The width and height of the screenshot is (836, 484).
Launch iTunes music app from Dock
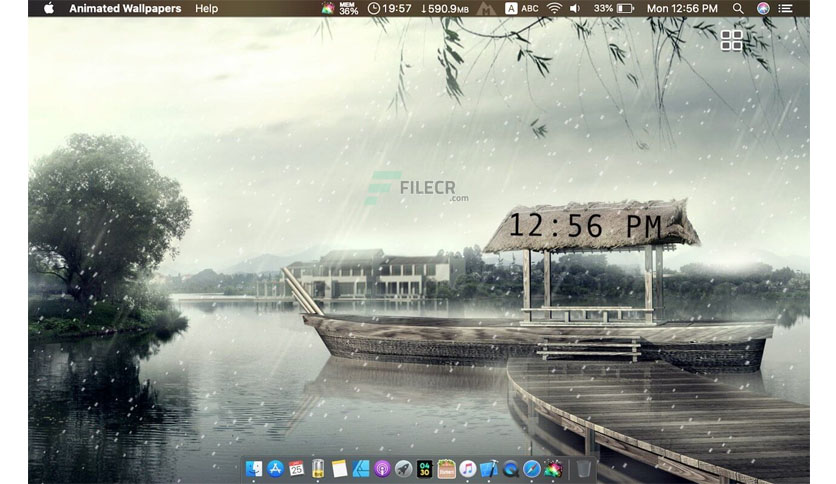click(x=468, y=469)
